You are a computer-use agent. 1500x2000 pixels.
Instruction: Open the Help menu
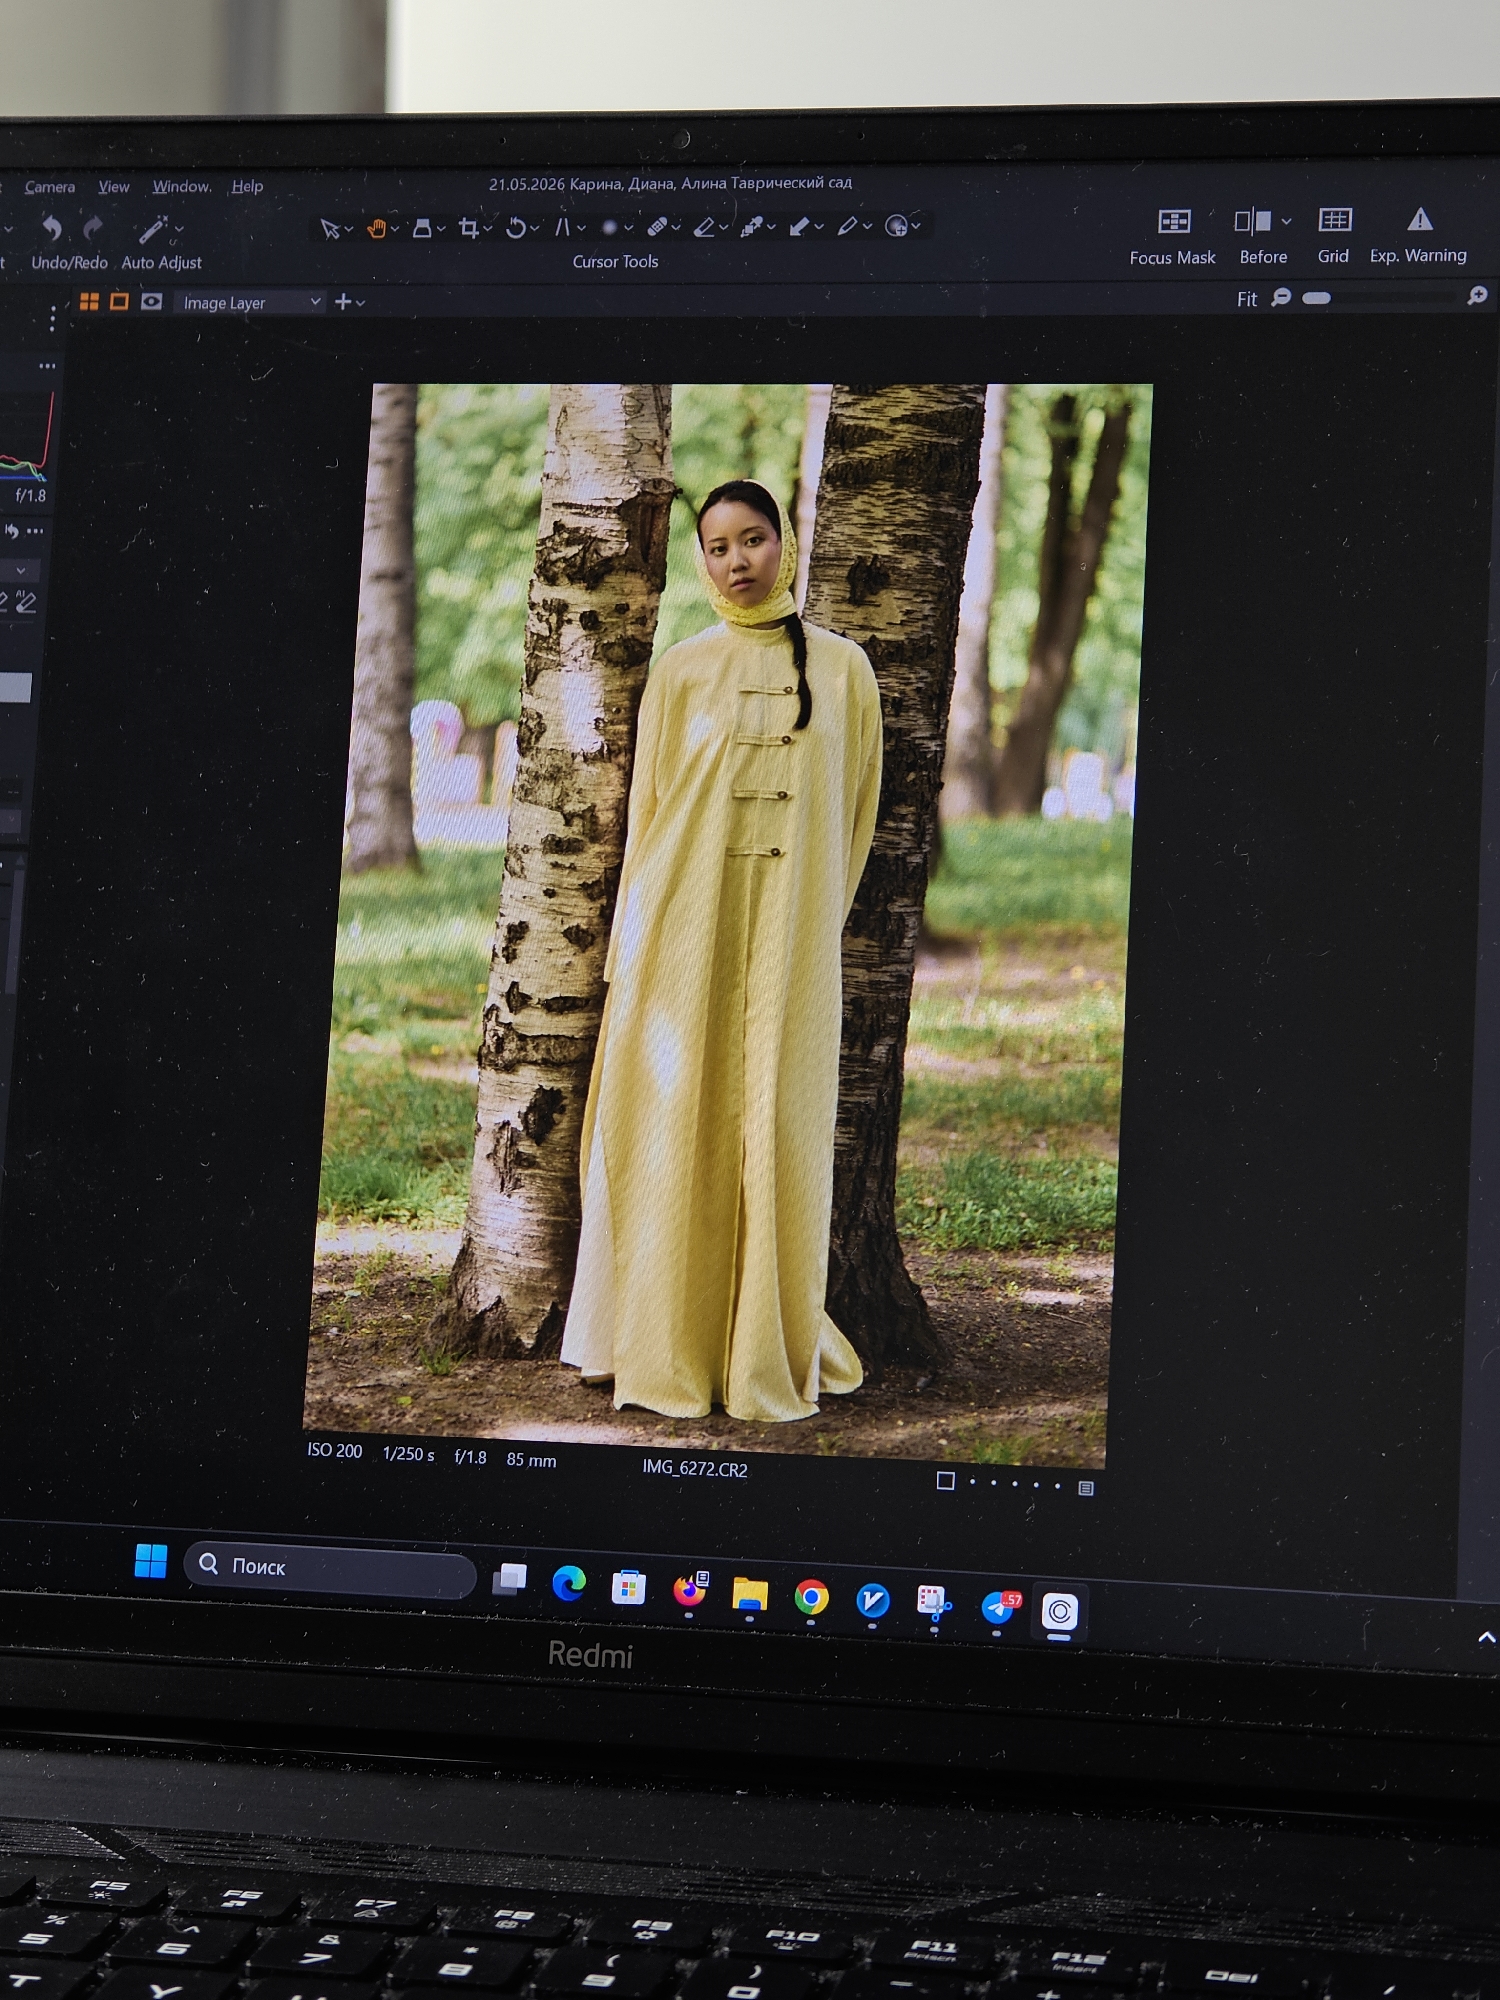pos(247,186)
